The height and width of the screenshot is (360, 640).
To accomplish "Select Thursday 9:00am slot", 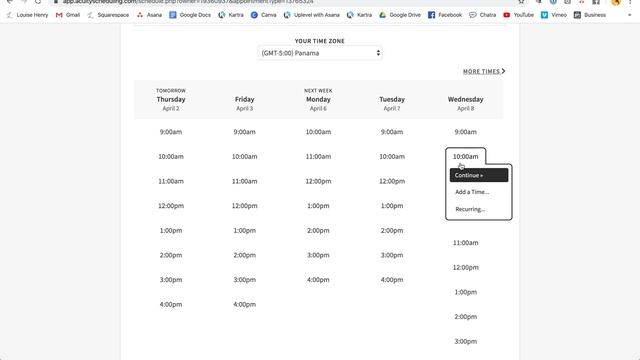I will [171, 132].
